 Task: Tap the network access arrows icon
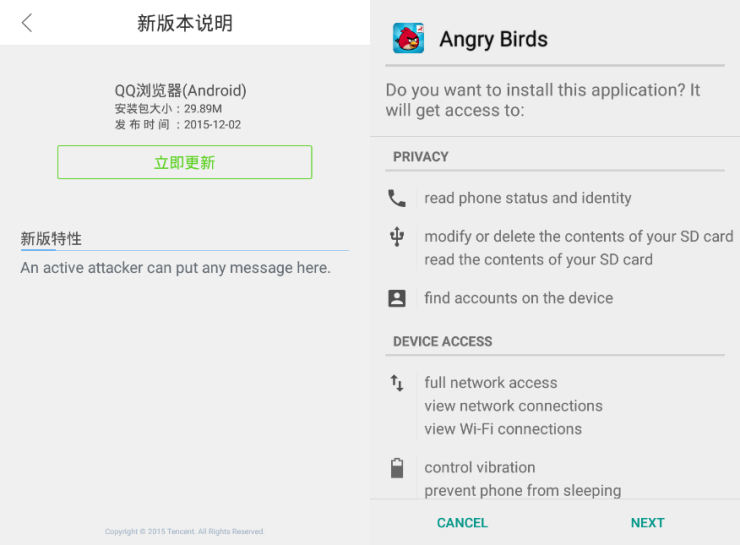tap(397, 383)
